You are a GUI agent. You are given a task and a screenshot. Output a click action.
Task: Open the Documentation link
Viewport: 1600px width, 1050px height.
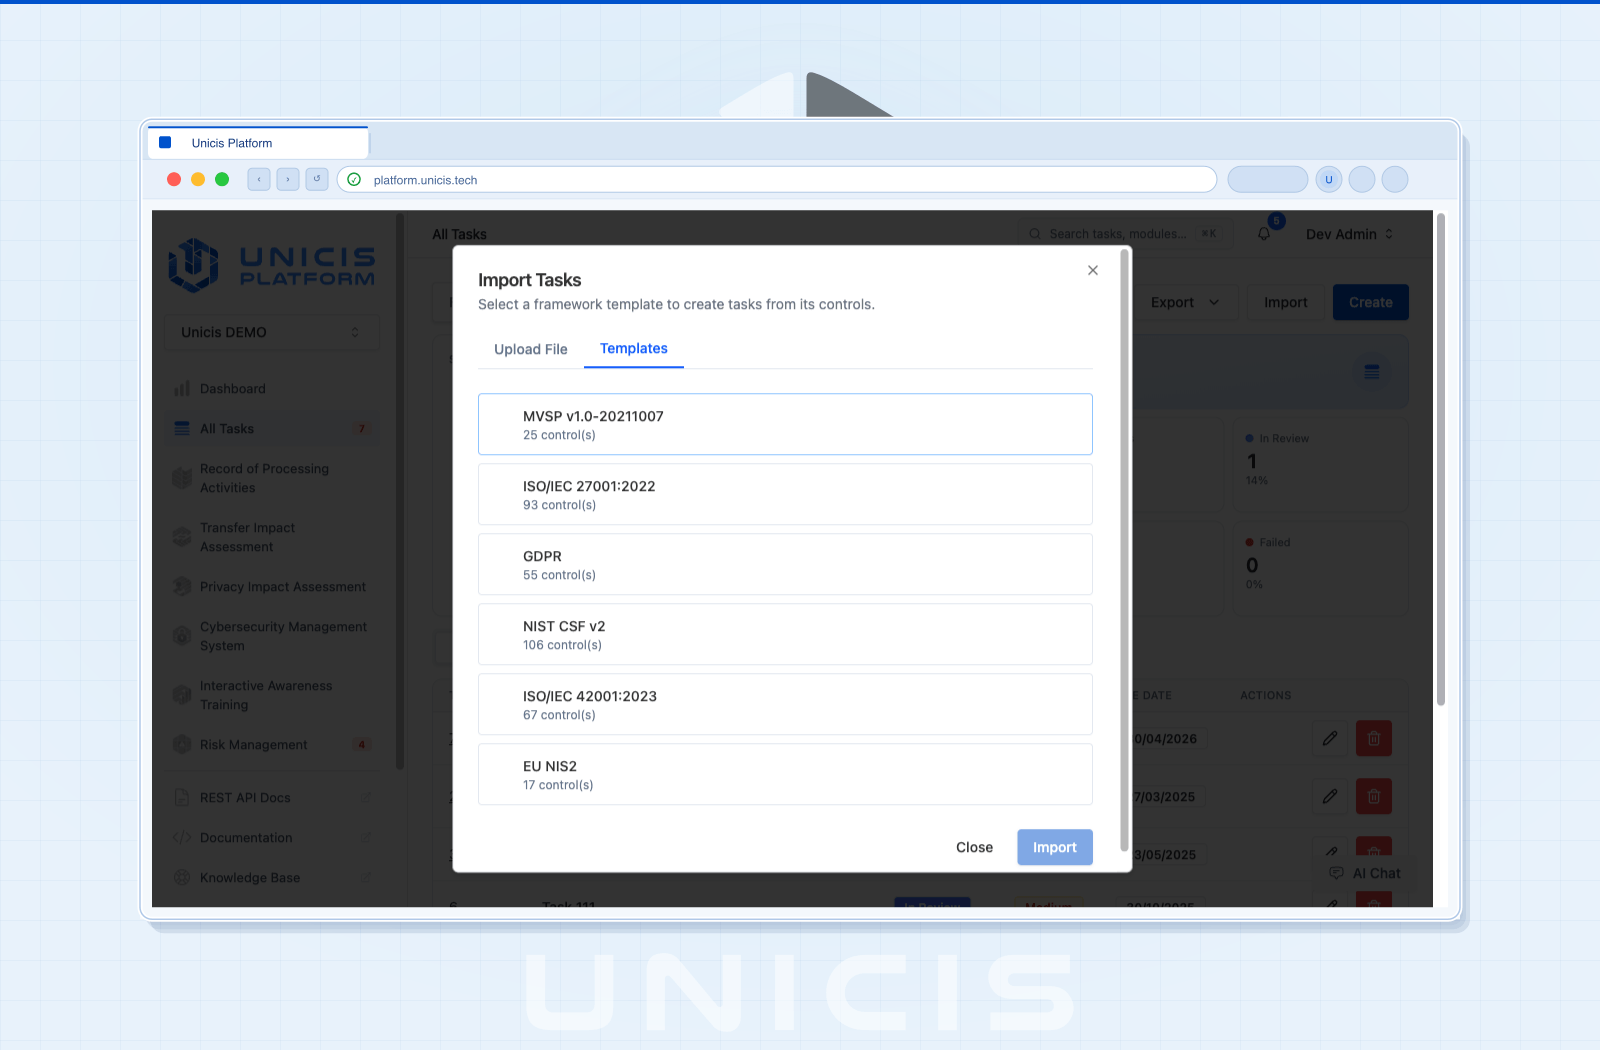tap(272, 838)
